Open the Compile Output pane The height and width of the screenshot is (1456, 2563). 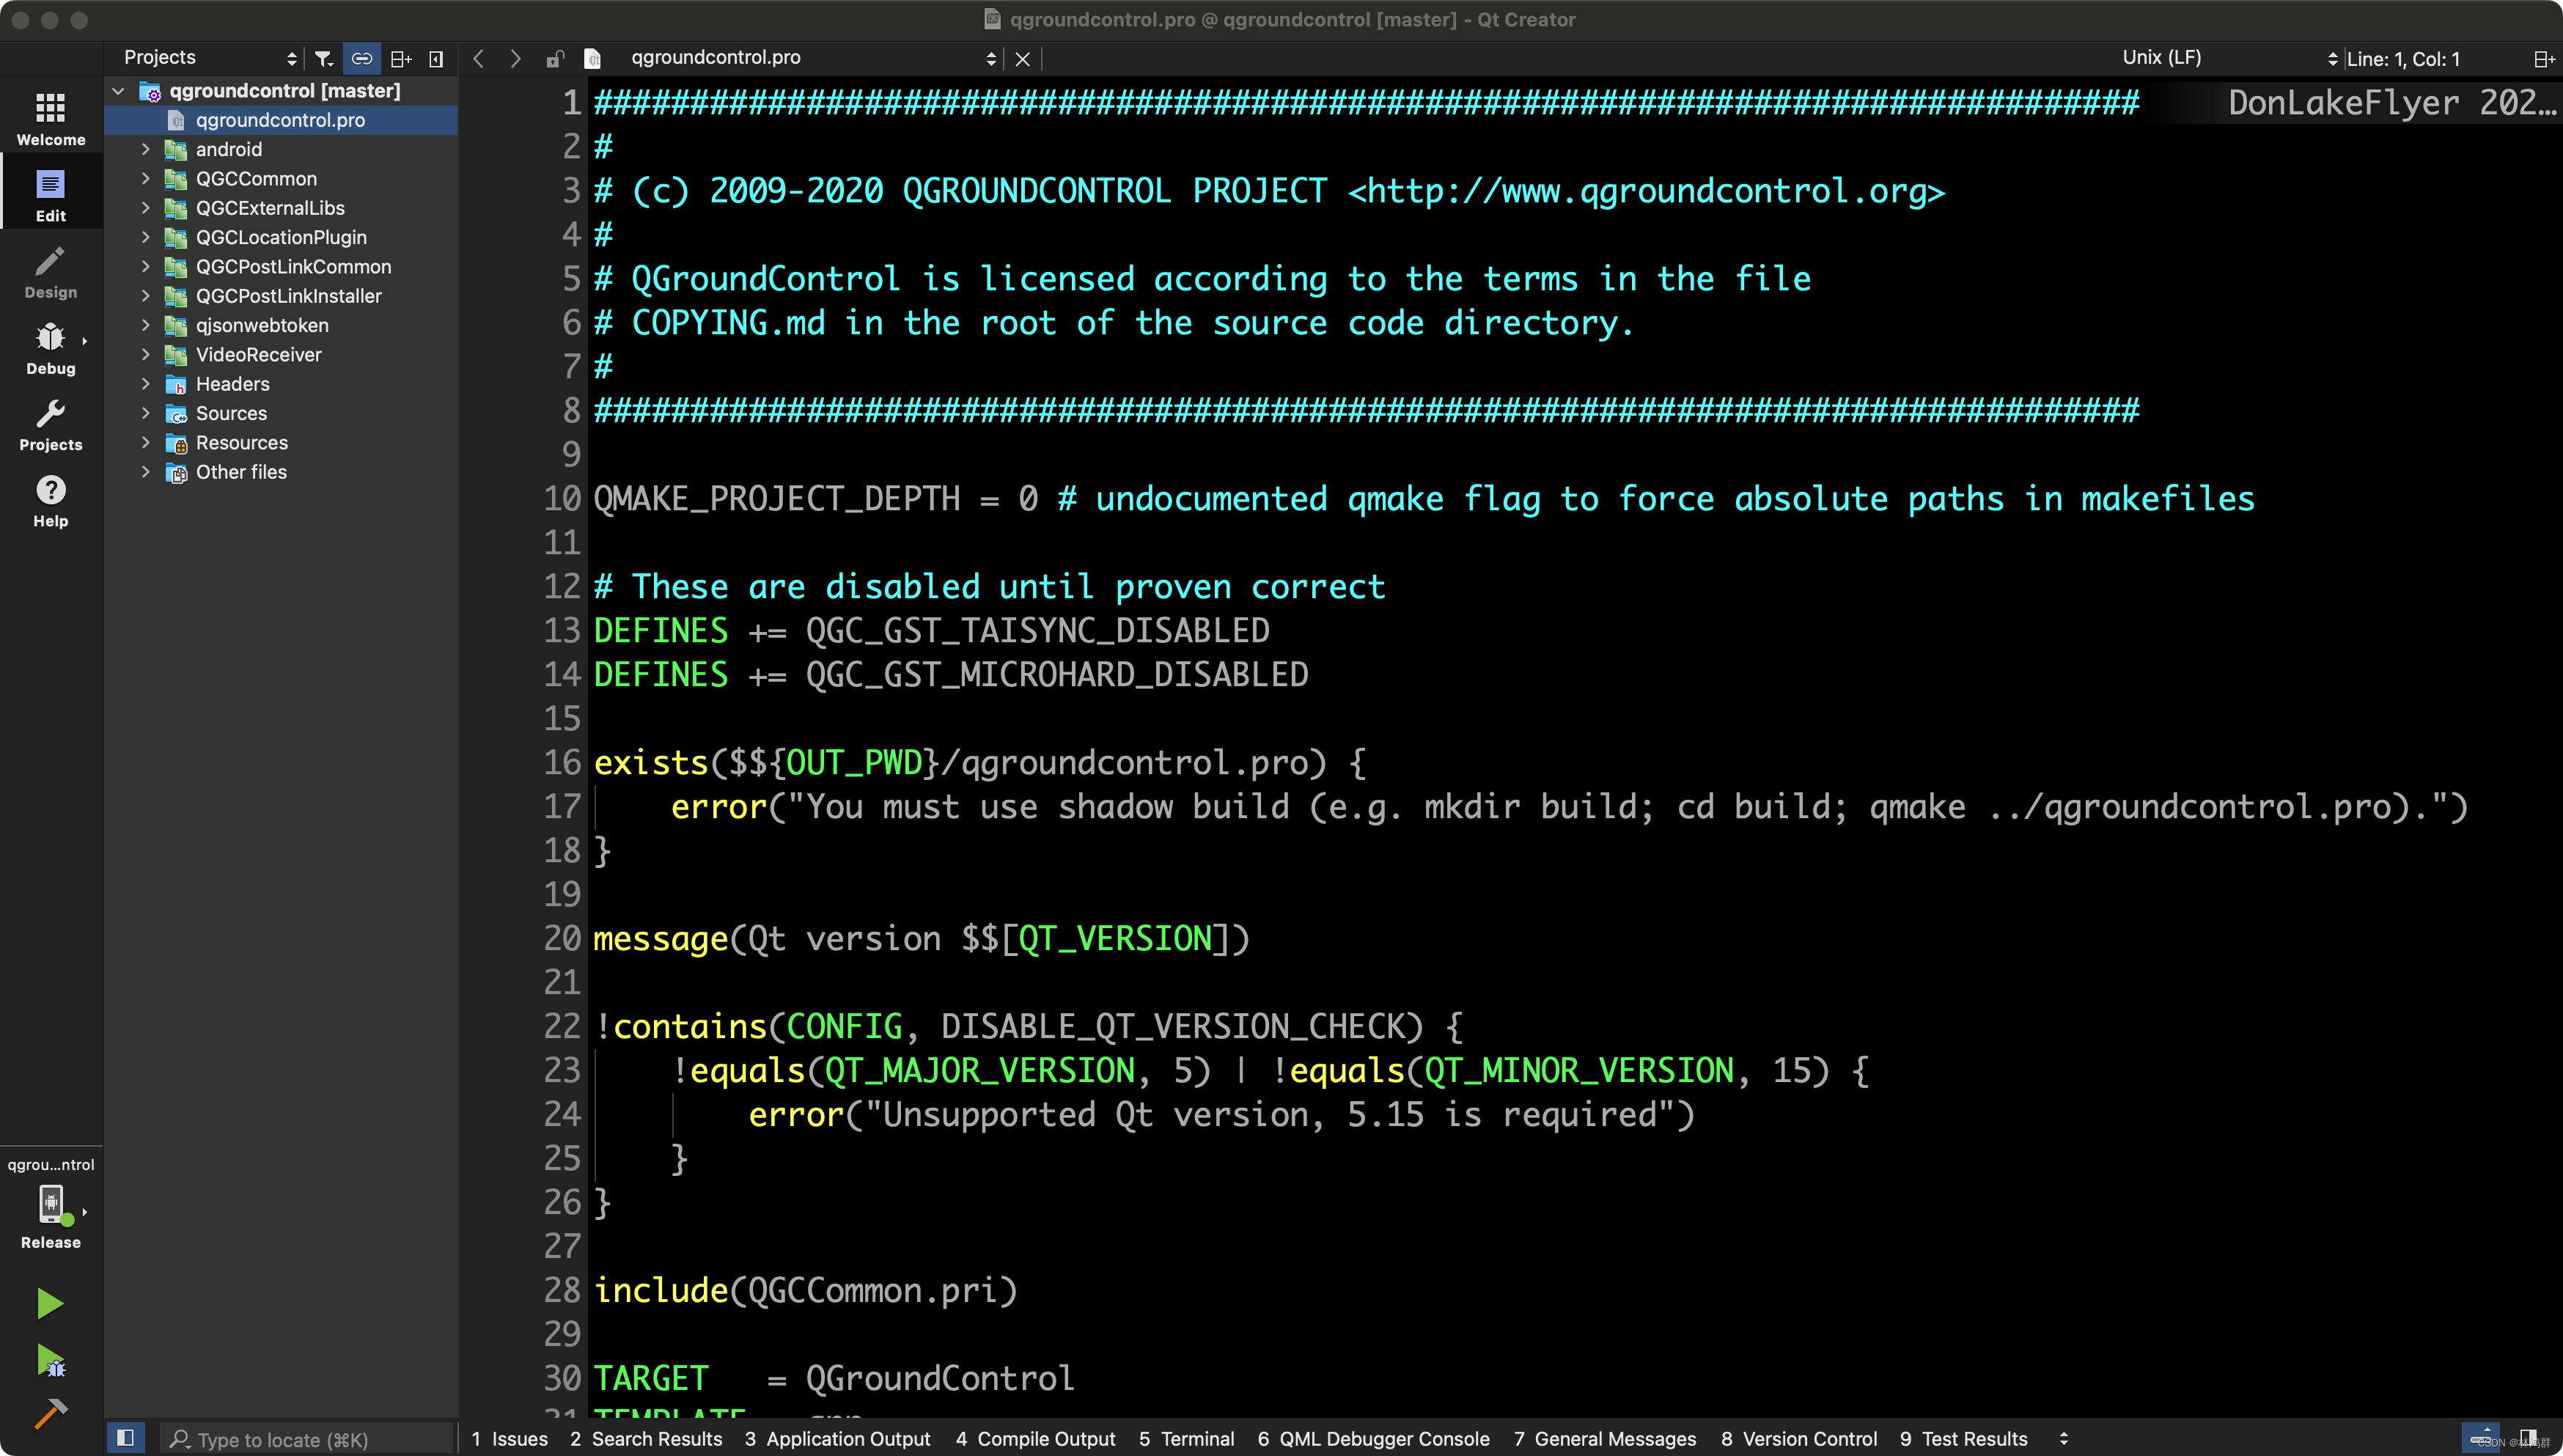1035,1438
